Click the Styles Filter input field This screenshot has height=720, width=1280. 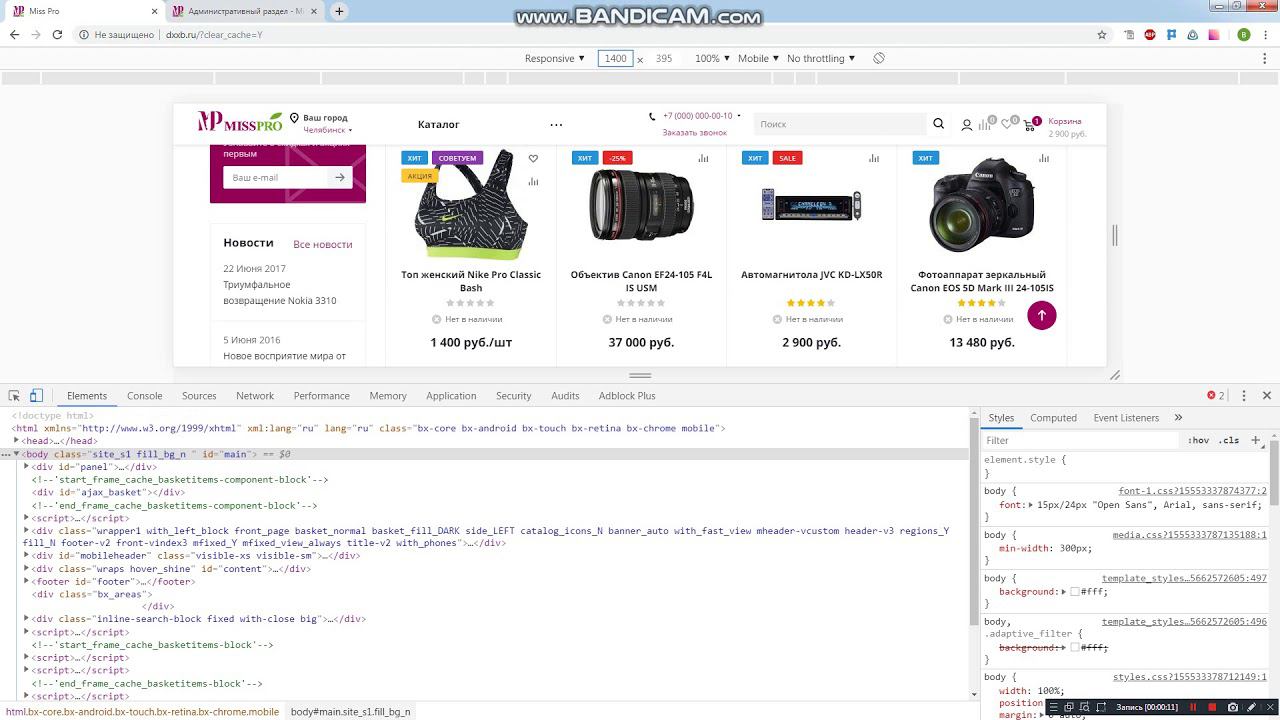click(x=1081, y=440)
